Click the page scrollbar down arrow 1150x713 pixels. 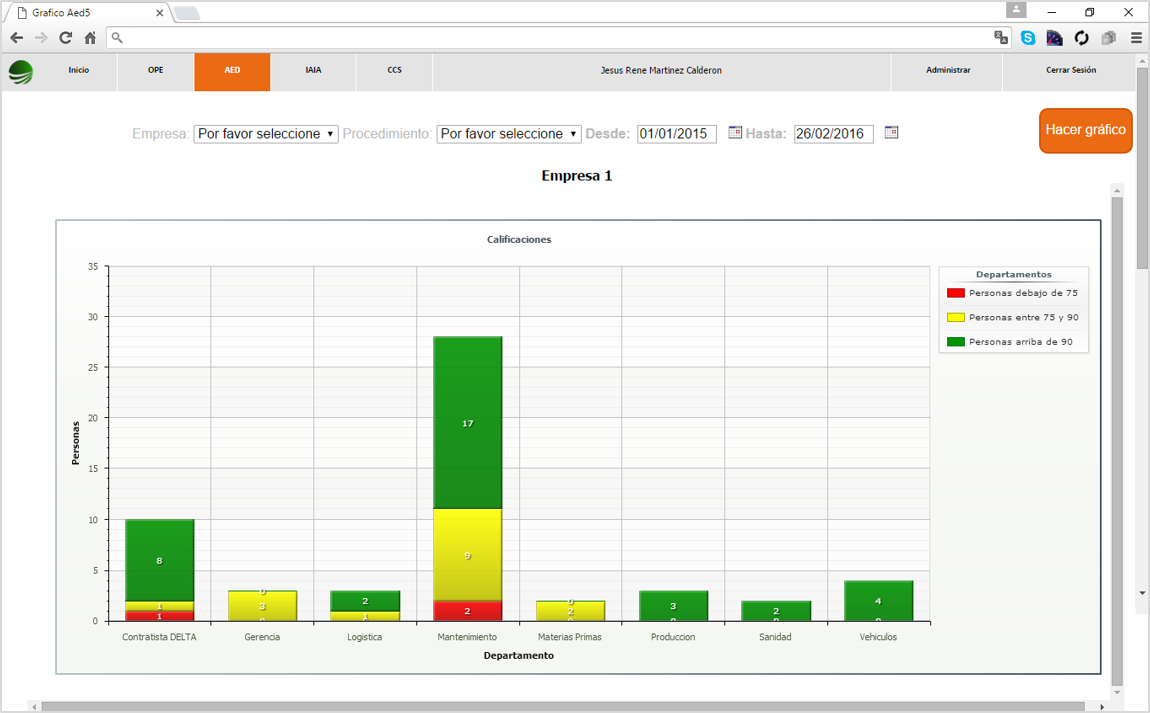coord(1143,593)
